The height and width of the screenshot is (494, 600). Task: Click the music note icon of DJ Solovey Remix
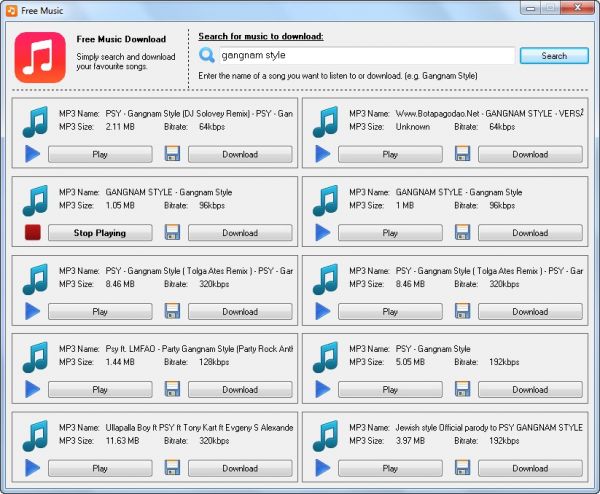[x=35, y=122]
